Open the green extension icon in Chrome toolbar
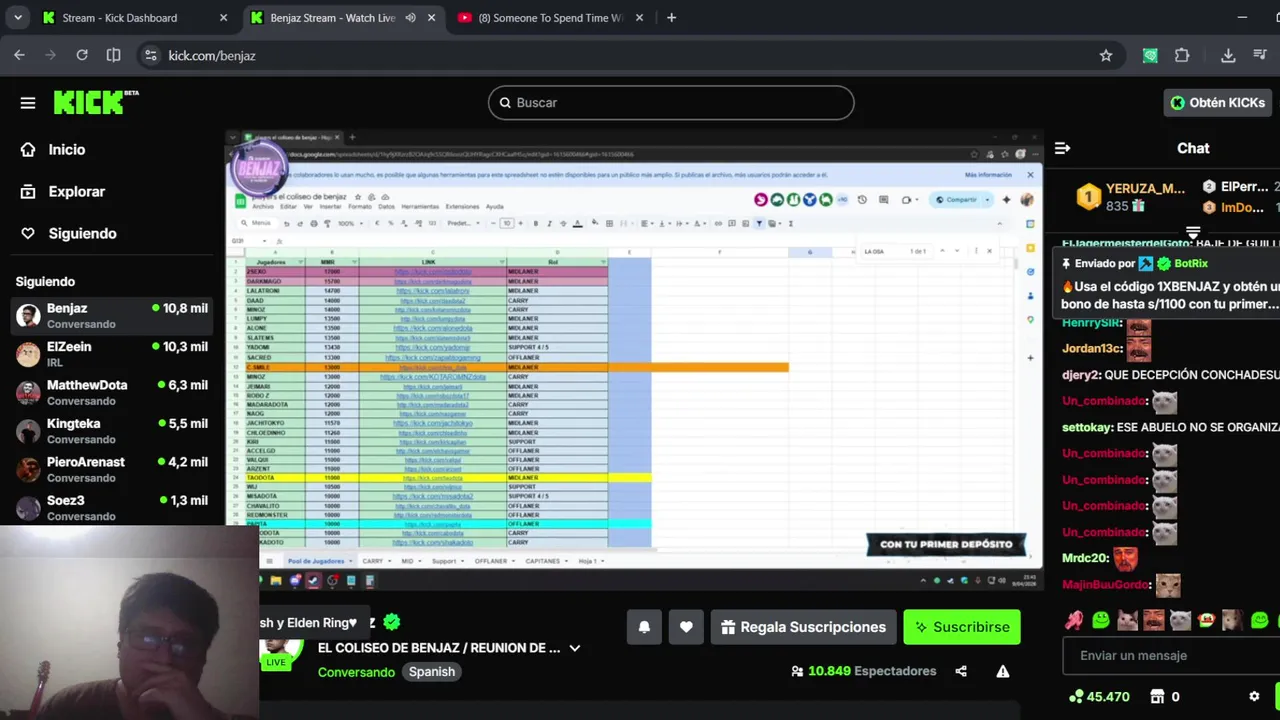This screenshot has height=720, width=1280. pyautogui.click(x=1150, y=56)
